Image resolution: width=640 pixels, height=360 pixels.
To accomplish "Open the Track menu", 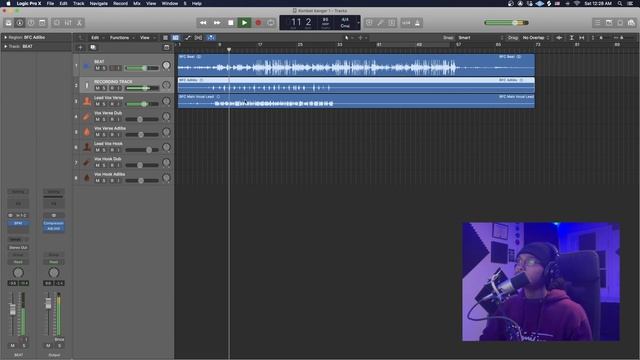I will tap(78, 3).
